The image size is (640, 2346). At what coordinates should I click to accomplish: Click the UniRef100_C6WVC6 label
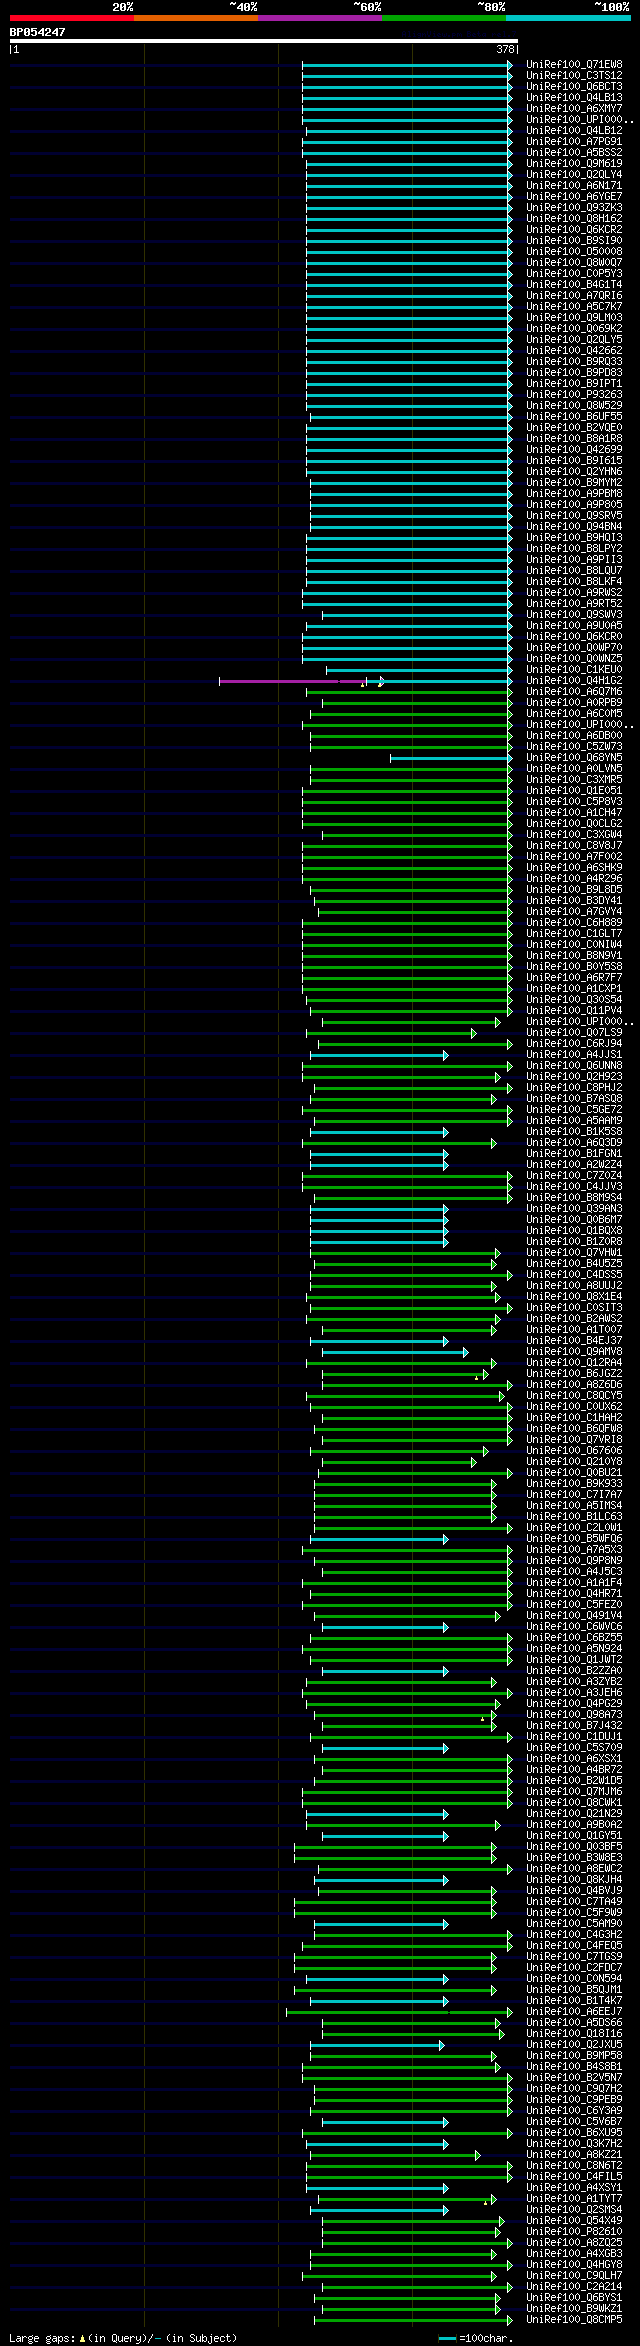574,1626
